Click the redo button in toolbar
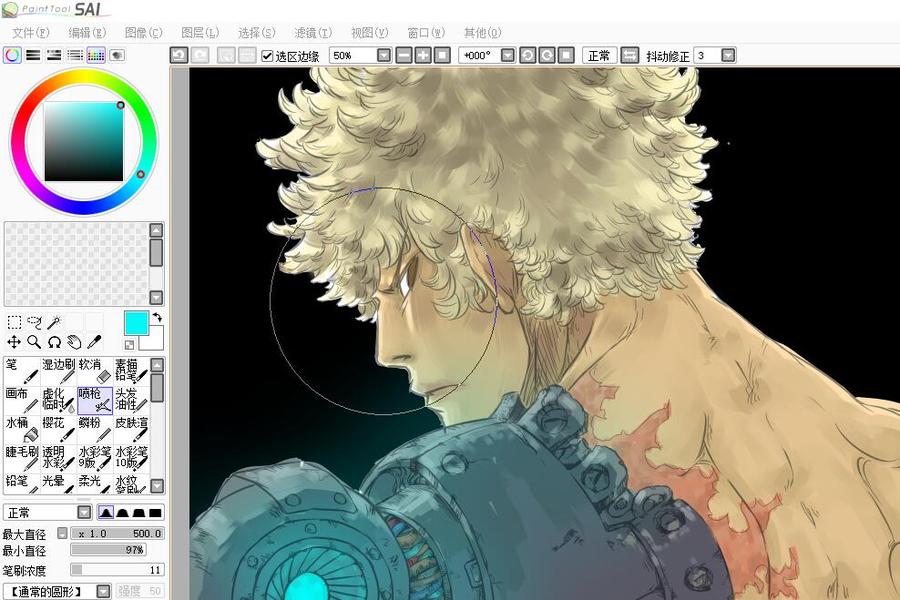This screenshot has width=900, height=600. [x=200, y=55]
